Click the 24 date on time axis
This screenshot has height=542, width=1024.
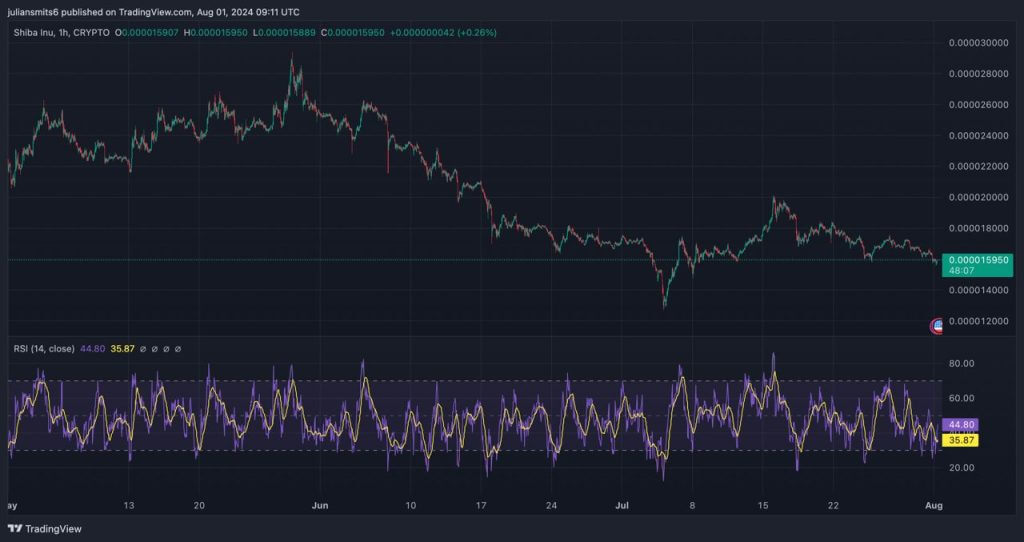(551, 505)
